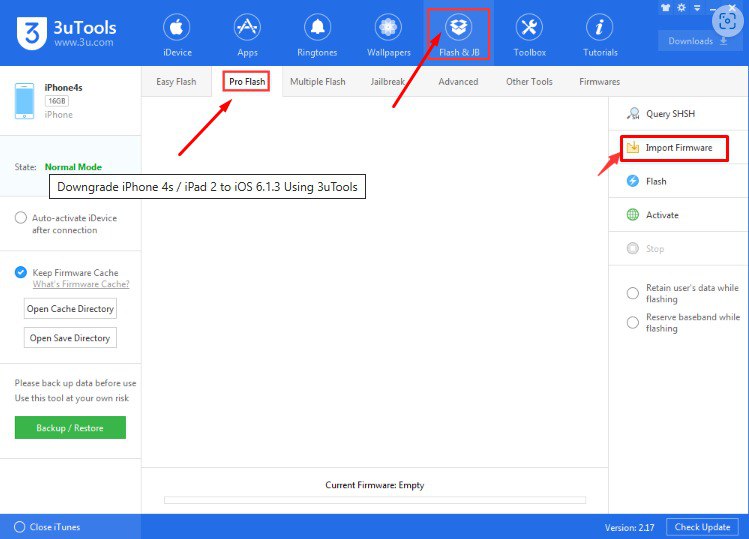Toggle Close iTunes option
Image resolution: width=749 pixels, height=539 pixels.
[20, 527]
